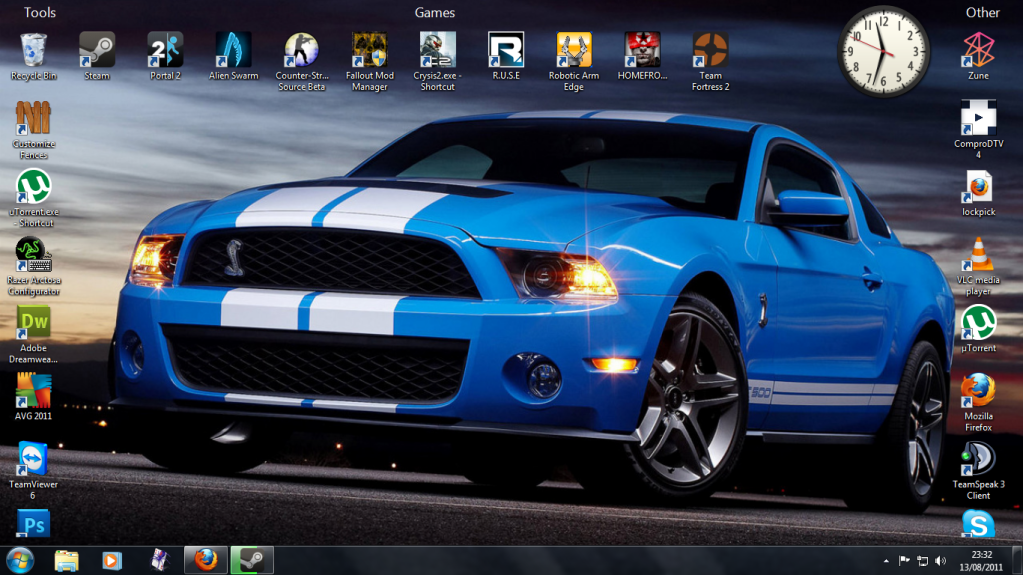1023x575 pixels.
Task: Click the analog clock gadget
Action: point(883,51)
